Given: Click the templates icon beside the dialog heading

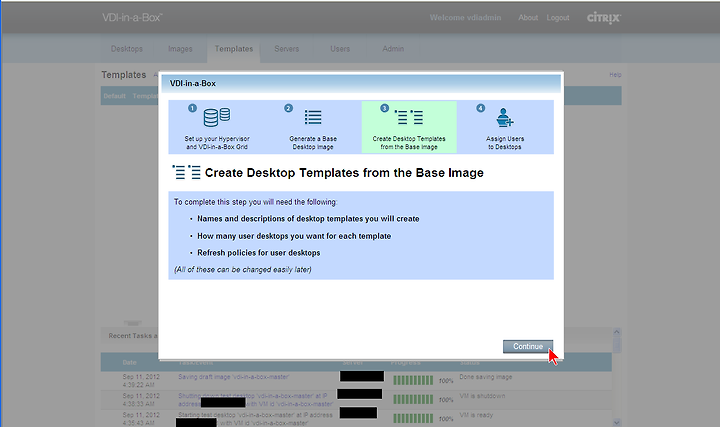Looking at the screenshot, I should tap(186, 172).
